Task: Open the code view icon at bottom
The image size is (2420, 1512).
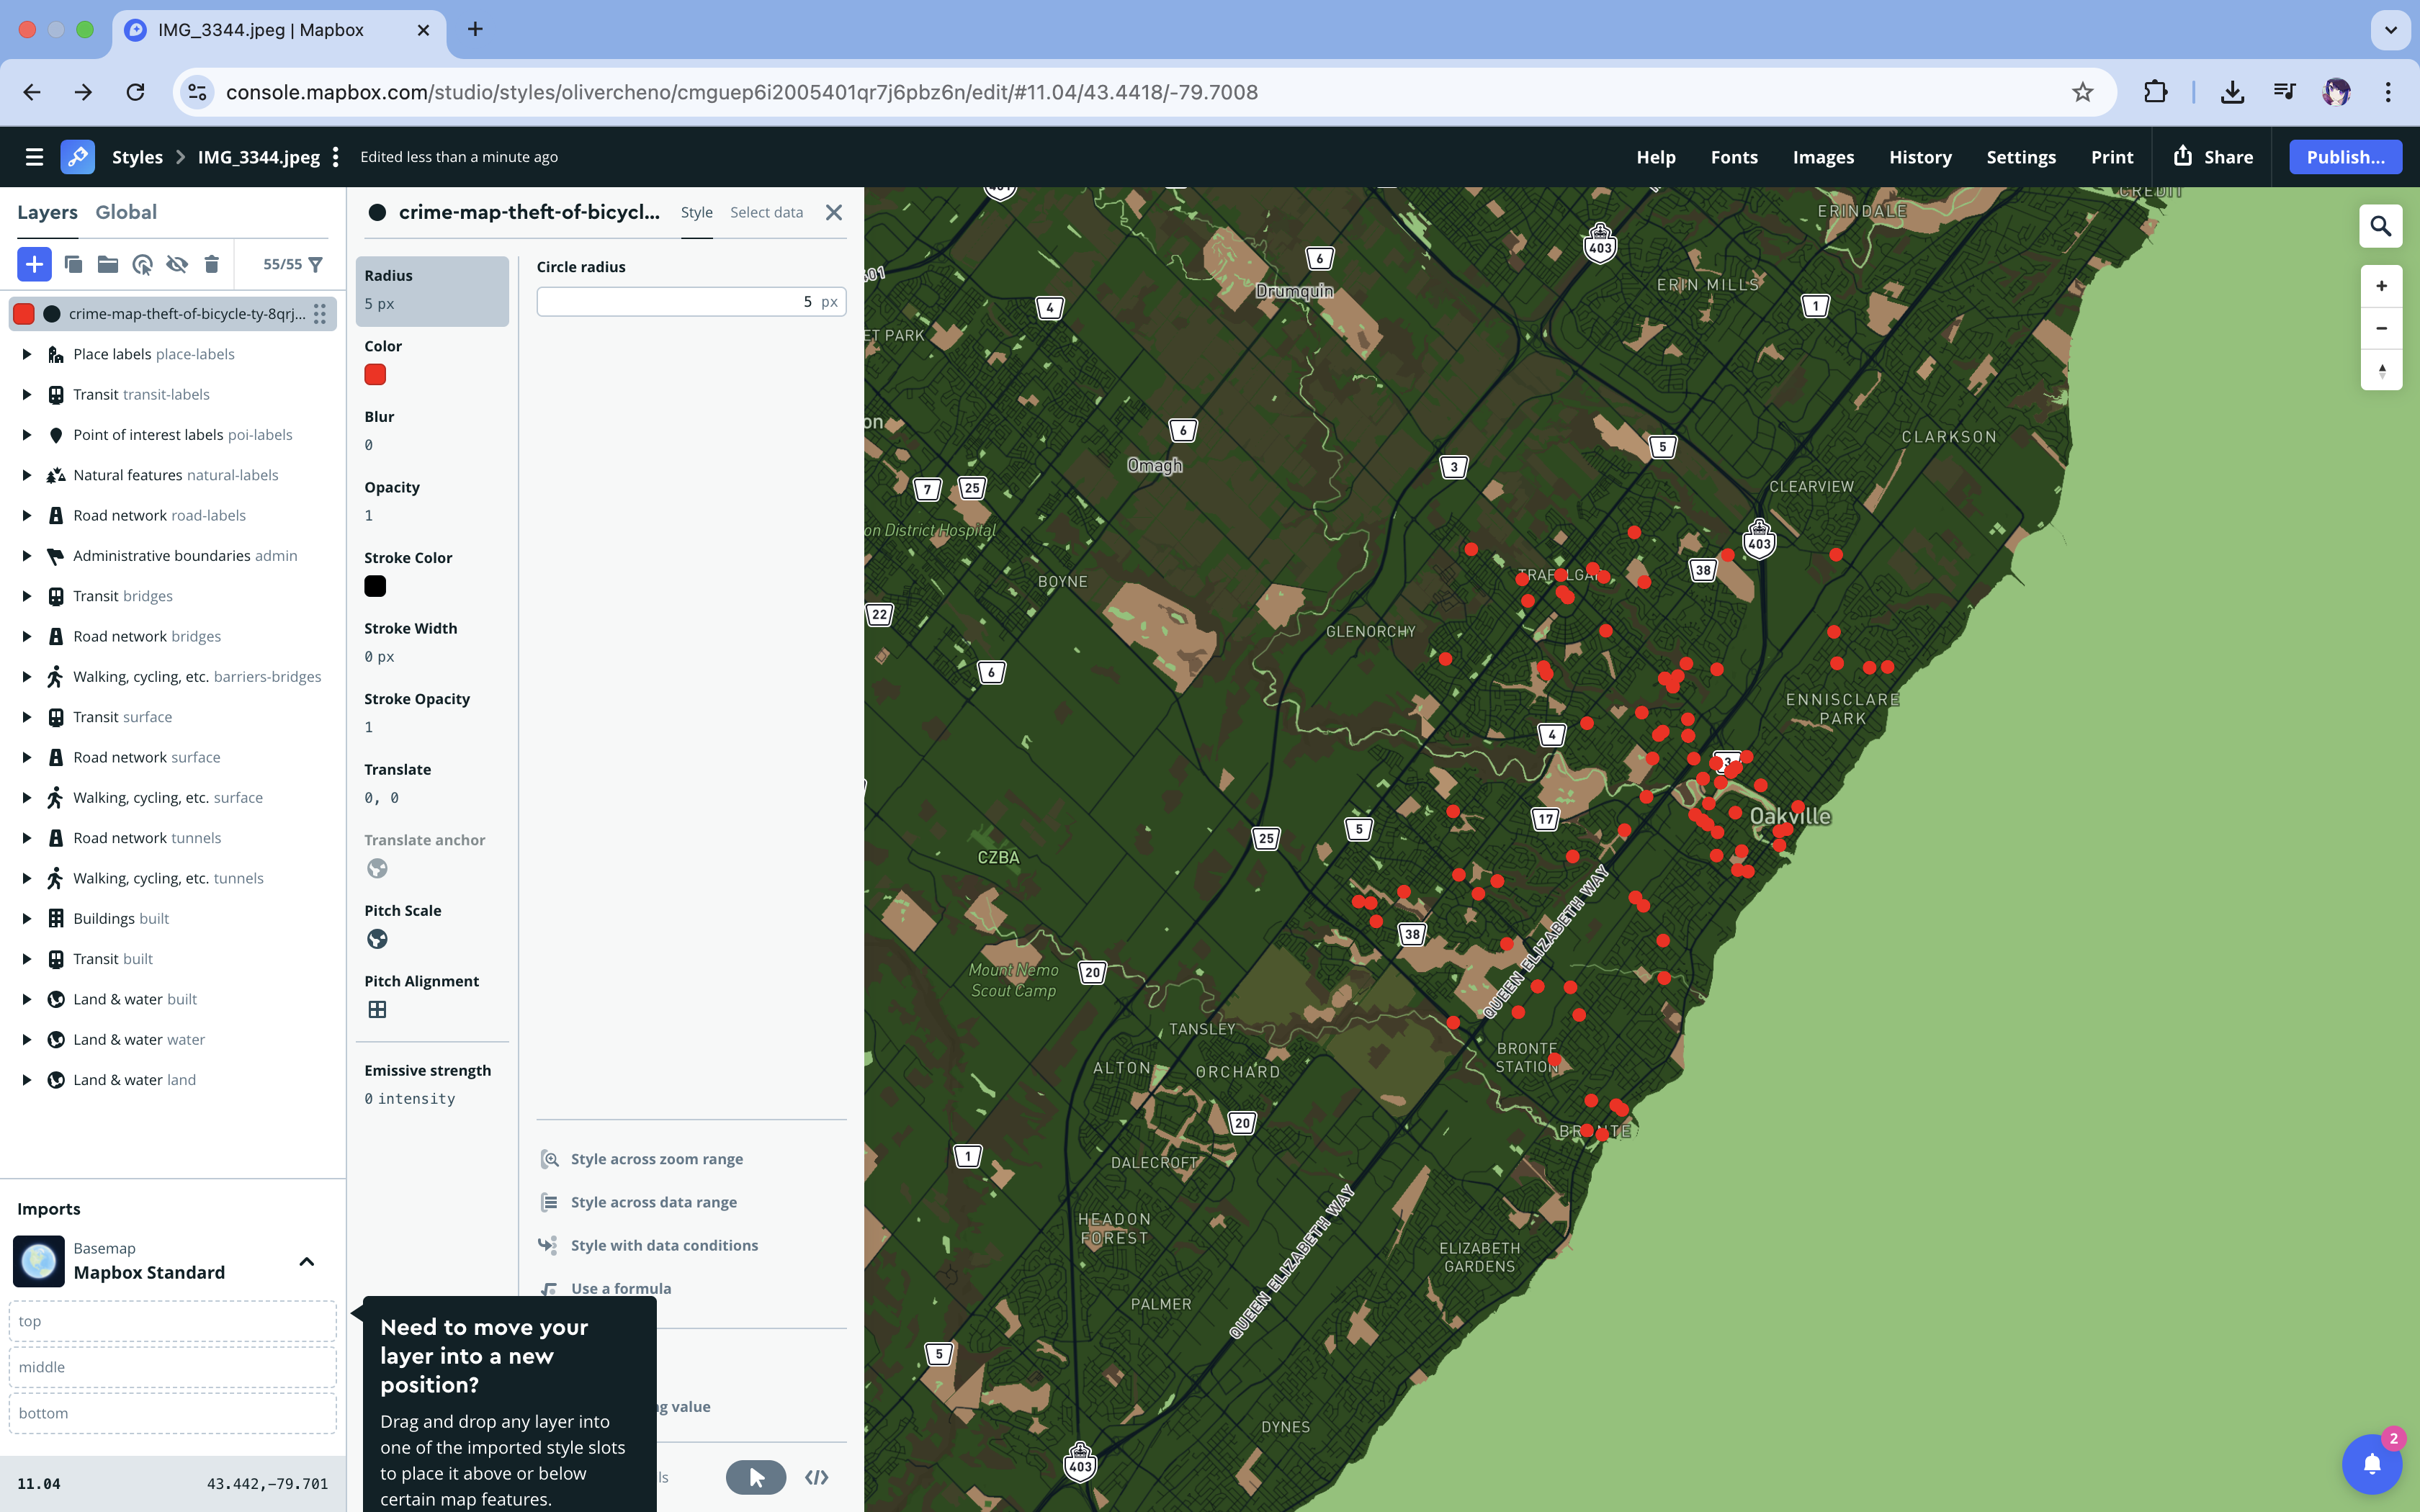Action: (816, 1477)
